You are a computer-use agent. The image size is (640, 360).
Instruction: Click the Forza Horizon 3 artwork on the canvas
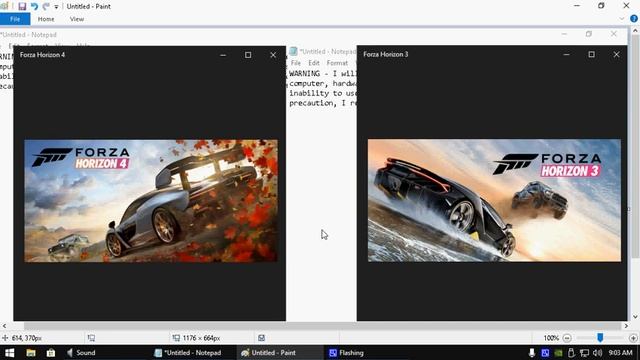[494, 200]
